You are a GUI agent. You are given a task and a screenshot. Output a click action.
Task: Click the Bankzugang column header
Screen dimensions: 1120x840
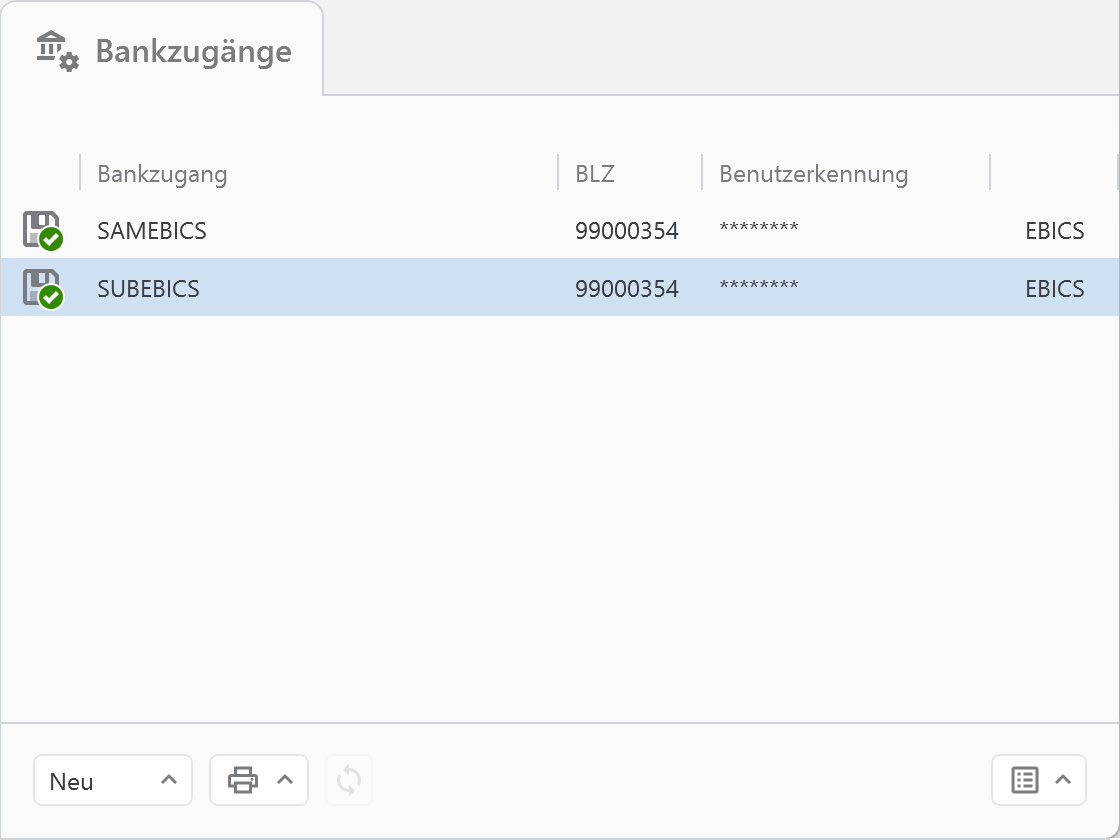click(x=162, y=173)
